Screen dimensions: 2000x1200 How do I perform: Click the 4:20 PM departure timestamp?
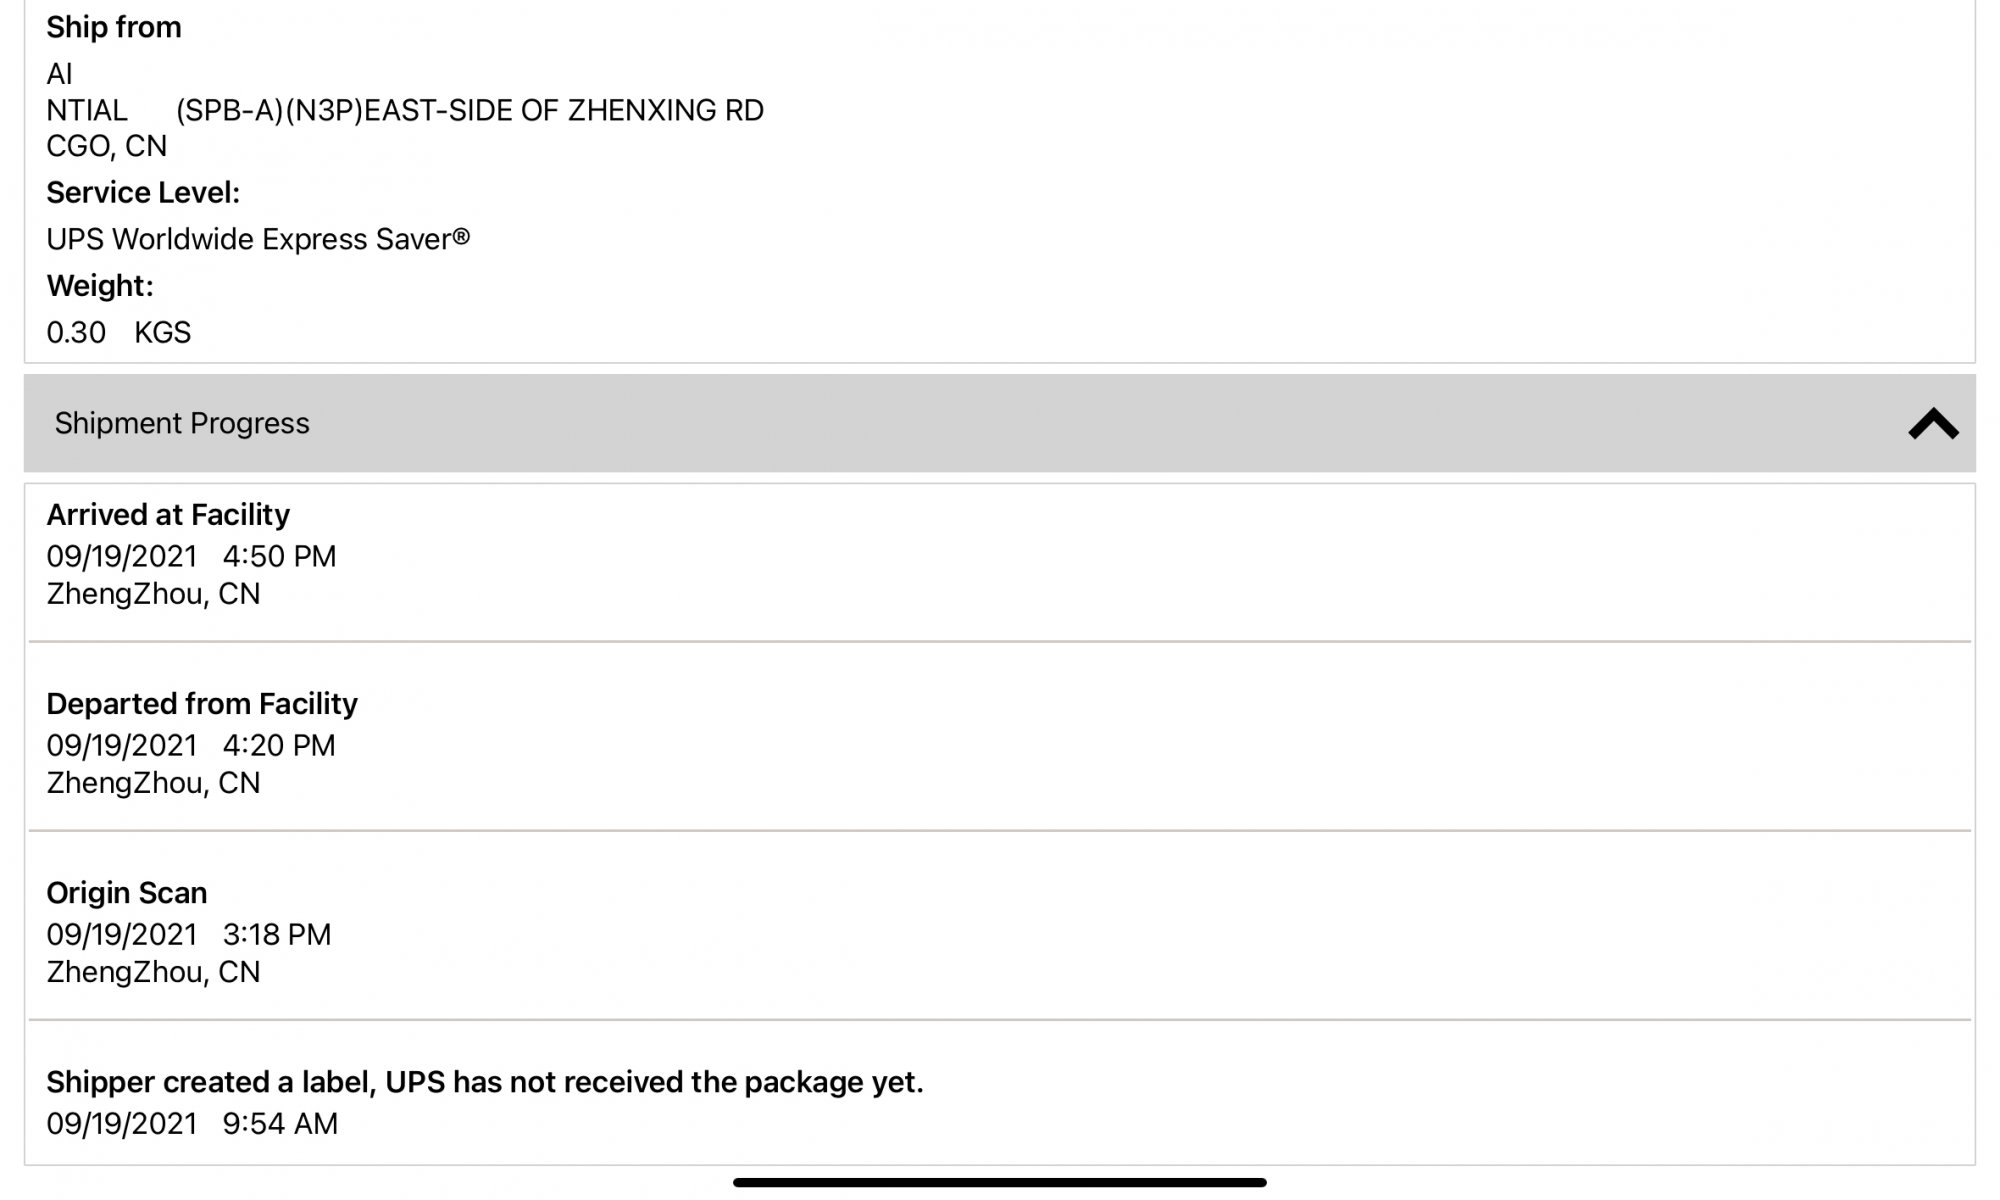(278, 745)
